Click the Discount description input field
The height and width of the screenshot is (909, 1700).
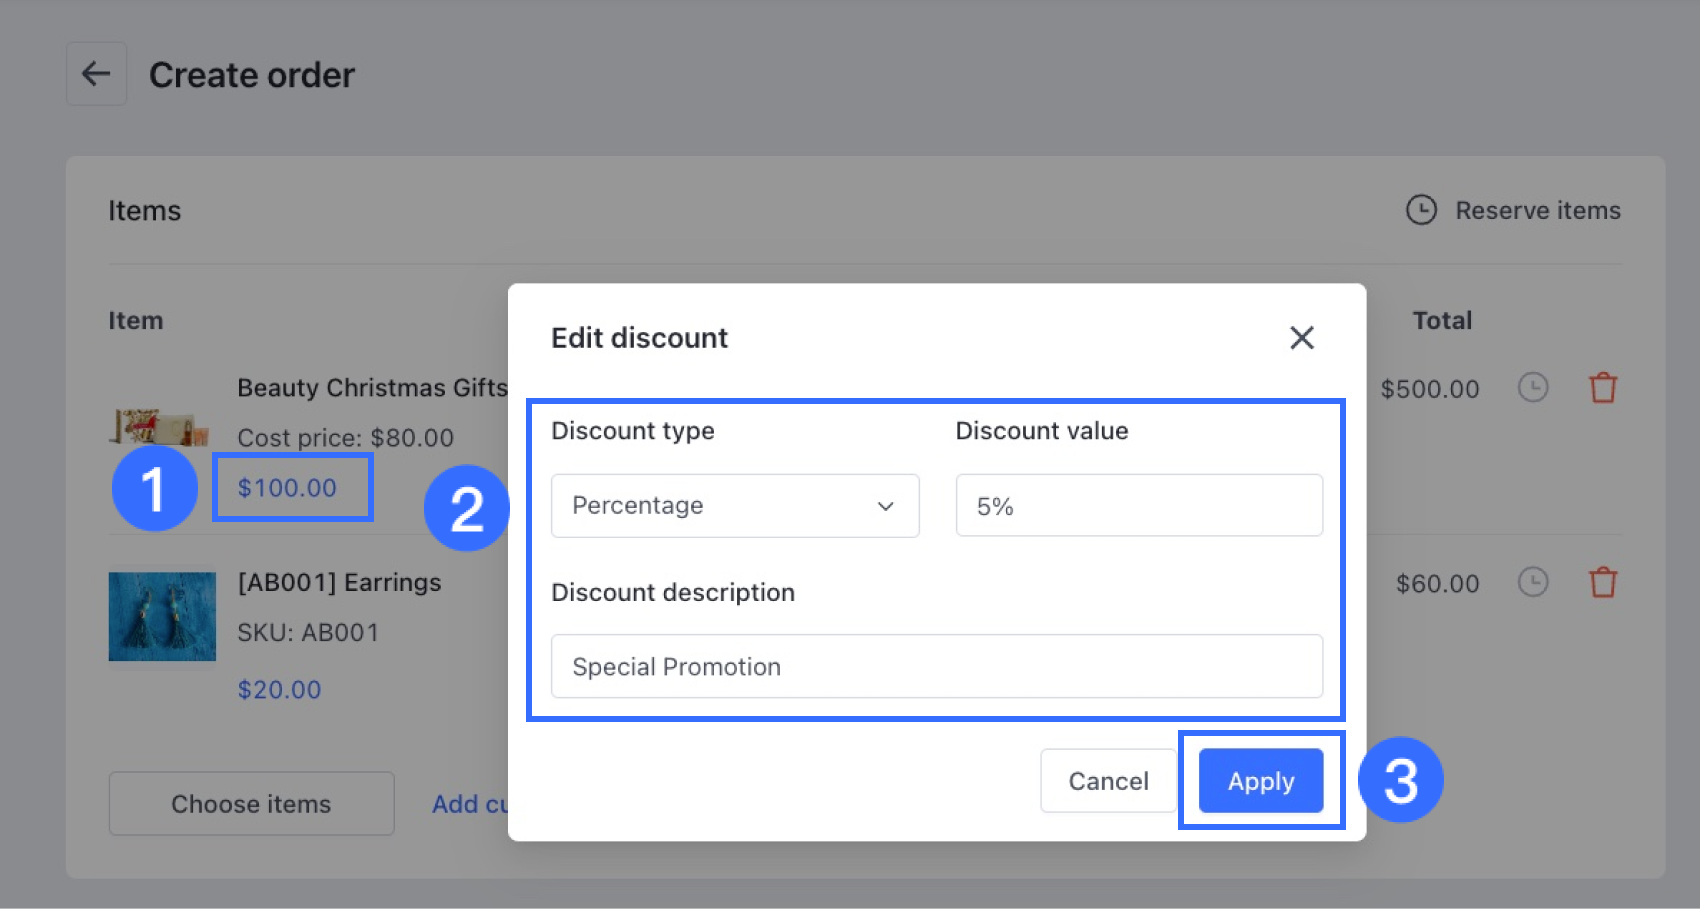[936, 666]
